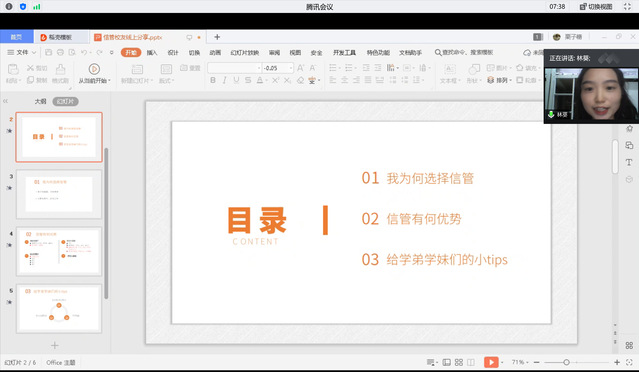
Task: Add new slide with plus below thumbnails
Action: click(x=55, y=346)
